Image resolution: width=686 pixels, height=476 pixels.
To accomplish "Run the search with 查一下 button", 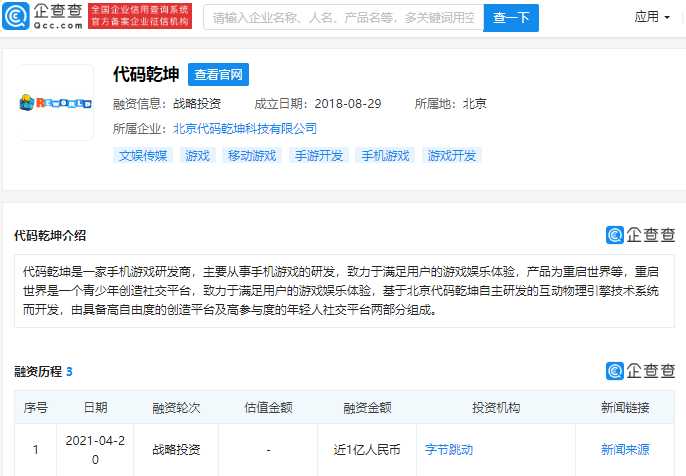I will (x=511, y=18).
